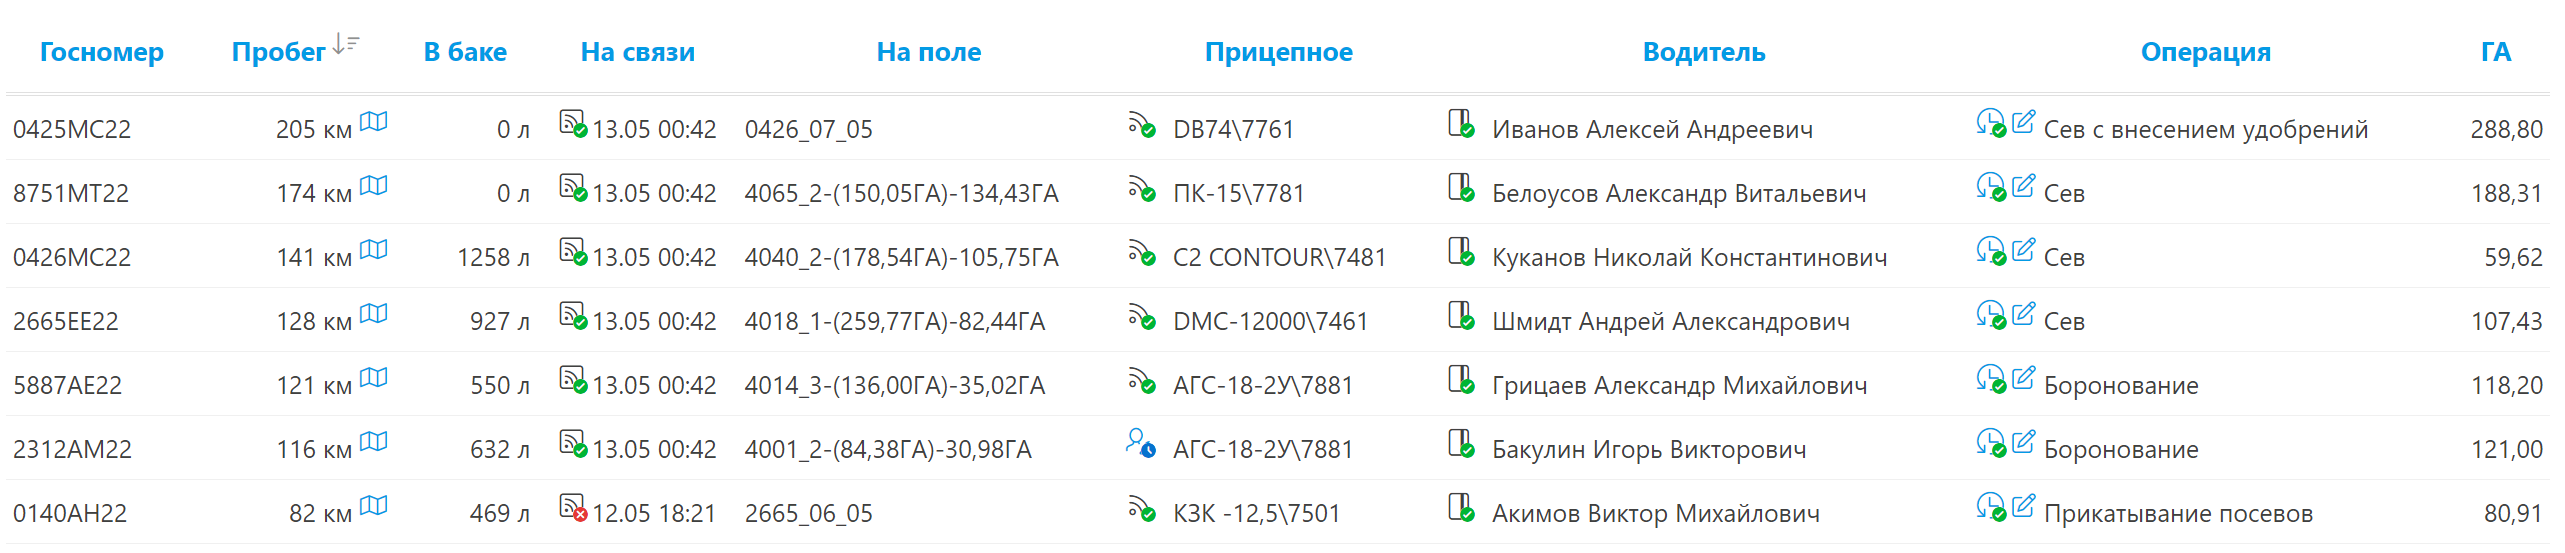Open map icon for vehicle 0425MC22
The height and width of the screenshot is (553, 2565).
[373, 122]
